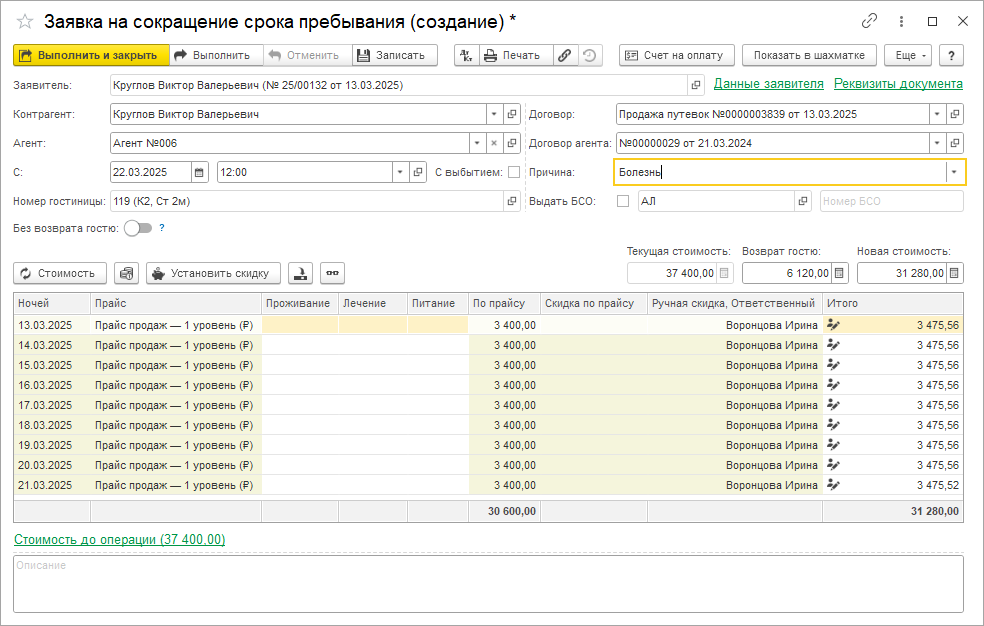Copy link to document via chain icon
This screenshot has height=626, width=984.
coord(869,21)
